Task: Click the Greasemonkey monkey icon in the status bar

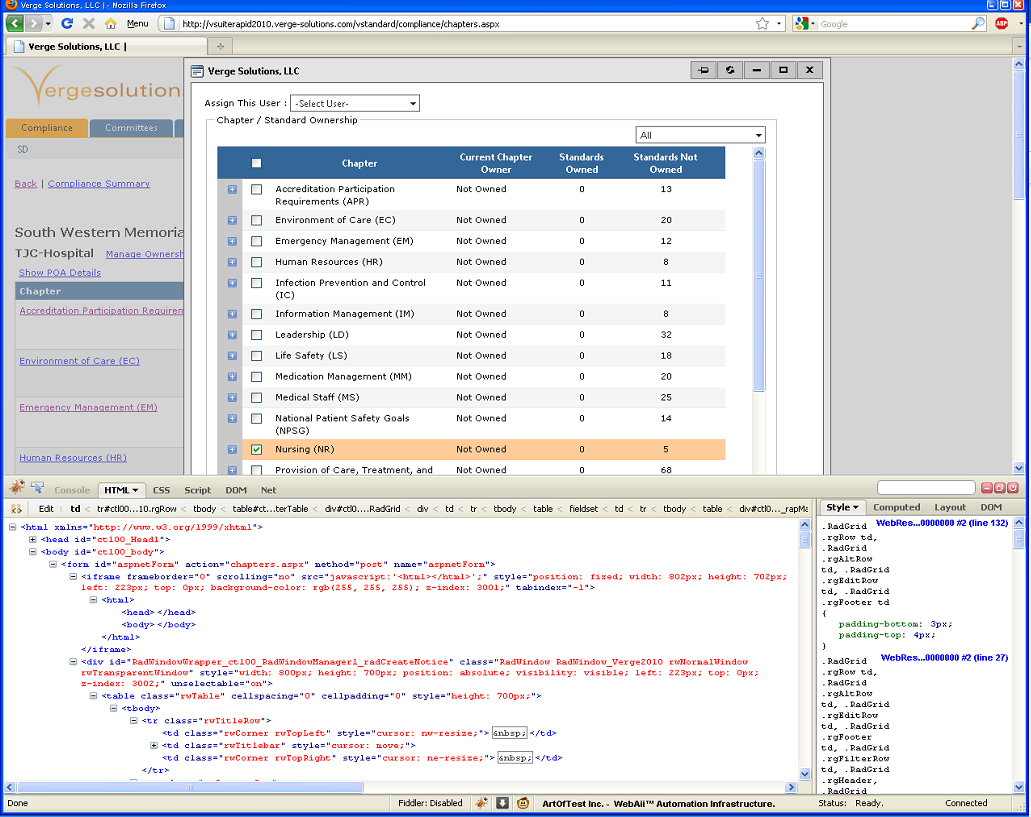Action: tap(525, 803)
